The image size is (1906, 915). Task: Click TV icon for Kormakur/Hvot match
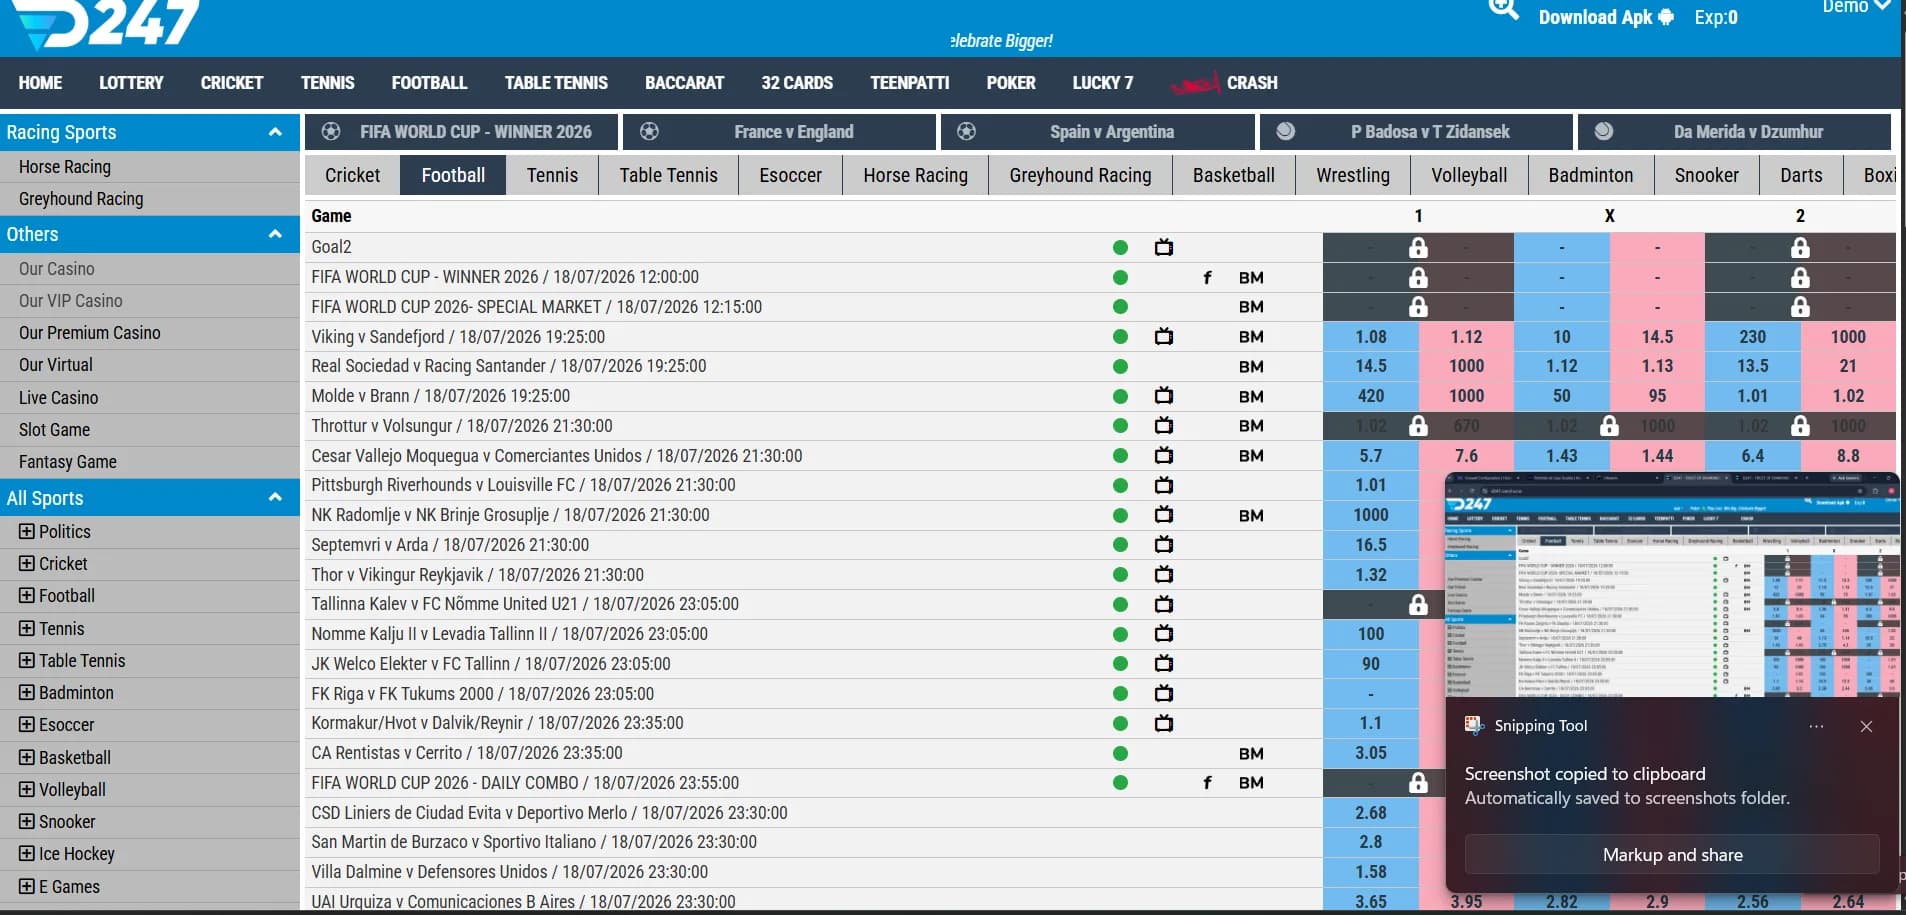[x=1164, y=723]
